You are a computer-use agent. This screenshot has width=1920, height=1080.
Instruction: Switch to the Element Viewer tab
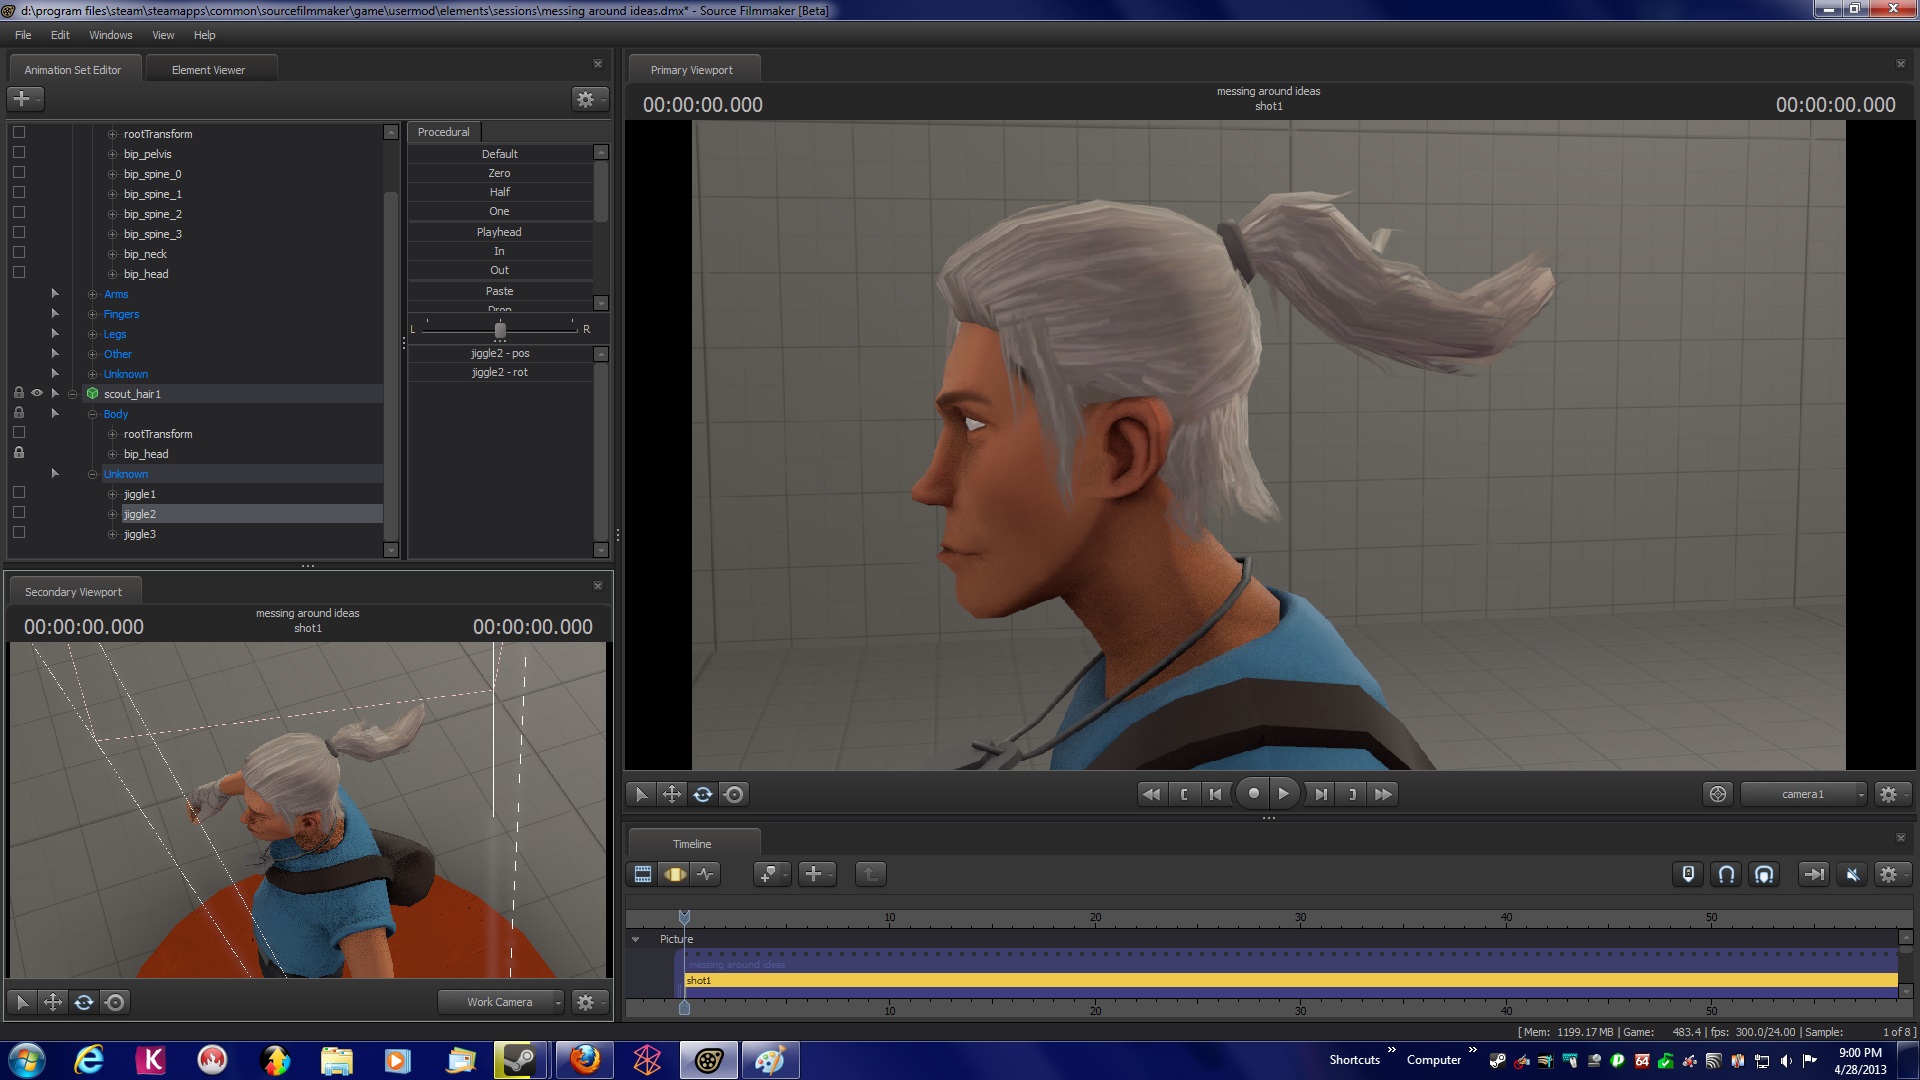pyautogui.click(x=208, y=70)
